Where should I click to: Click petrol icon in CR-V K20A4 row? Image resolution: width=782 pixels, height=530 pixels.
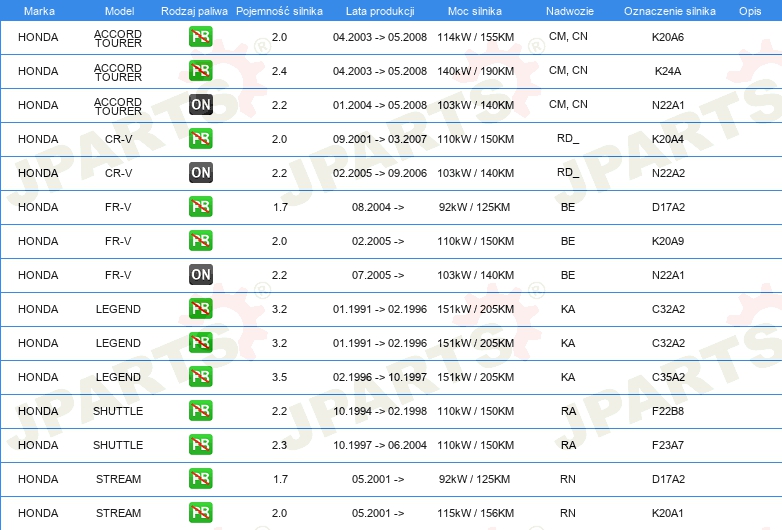(200, 139)
